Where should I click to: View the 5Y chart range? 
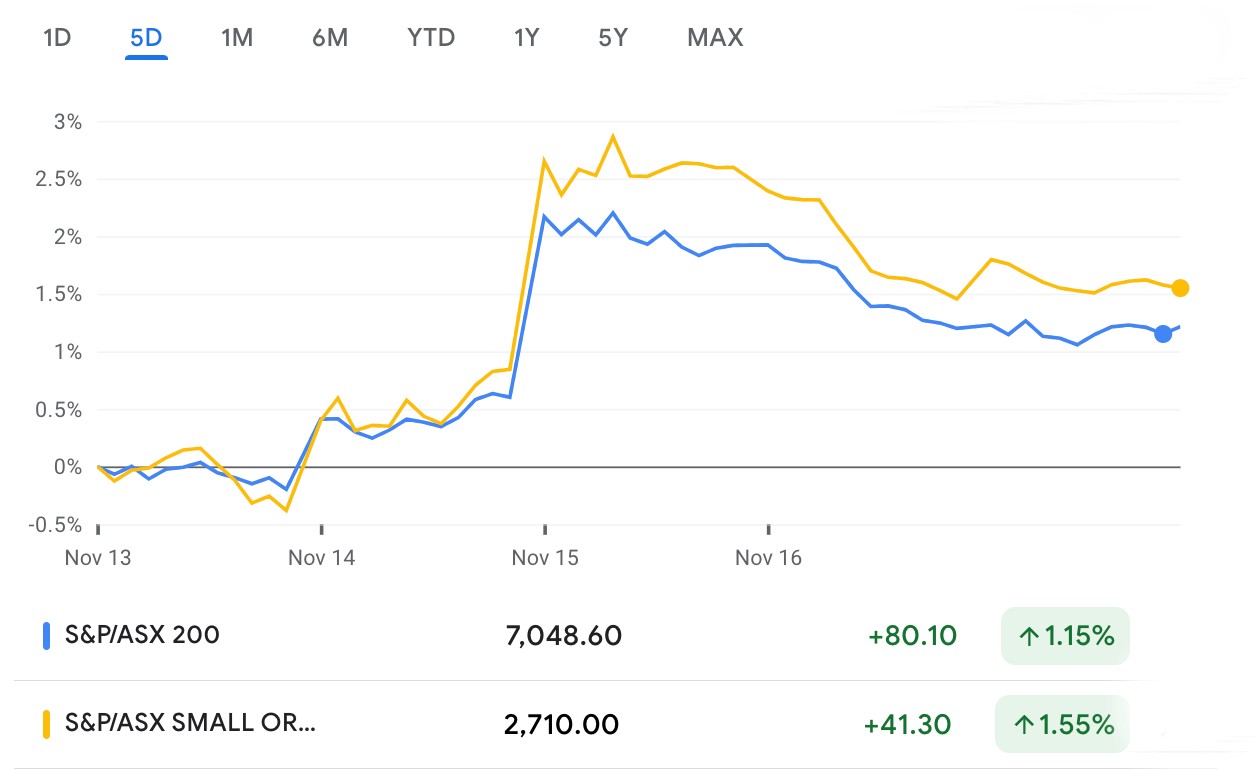[613, 38]
